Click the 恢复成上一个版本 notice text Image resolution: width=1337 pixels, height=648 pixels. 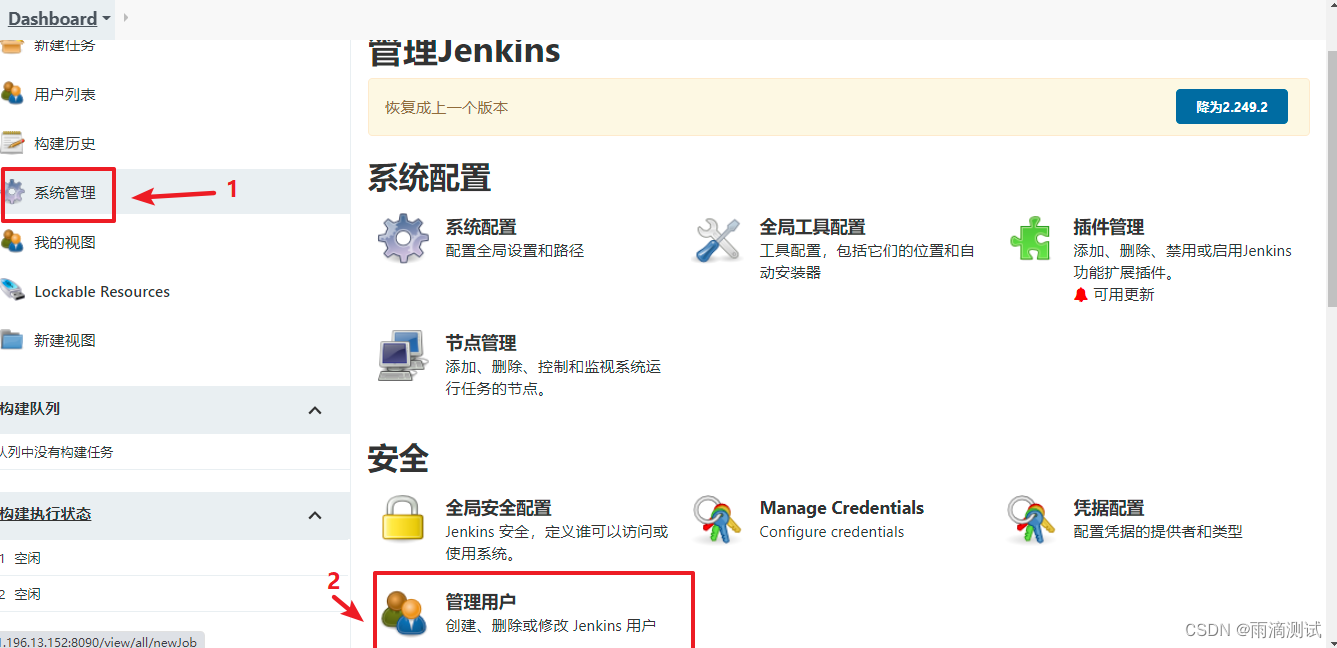coord(447,107)
